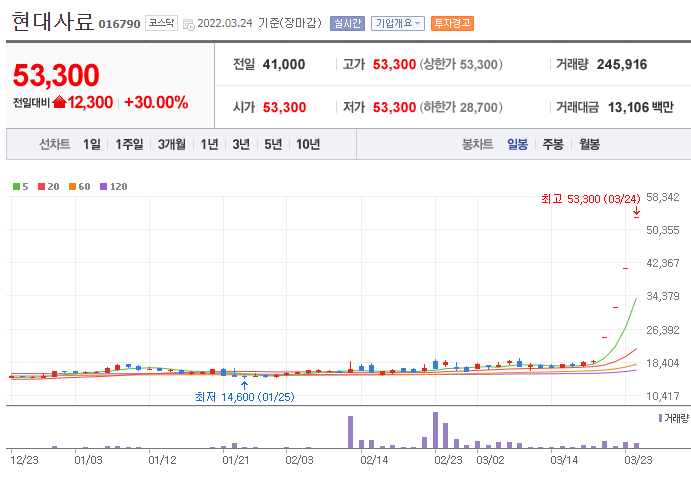
Task: Click the 코스닥 market label
Action: click(161, 23)
